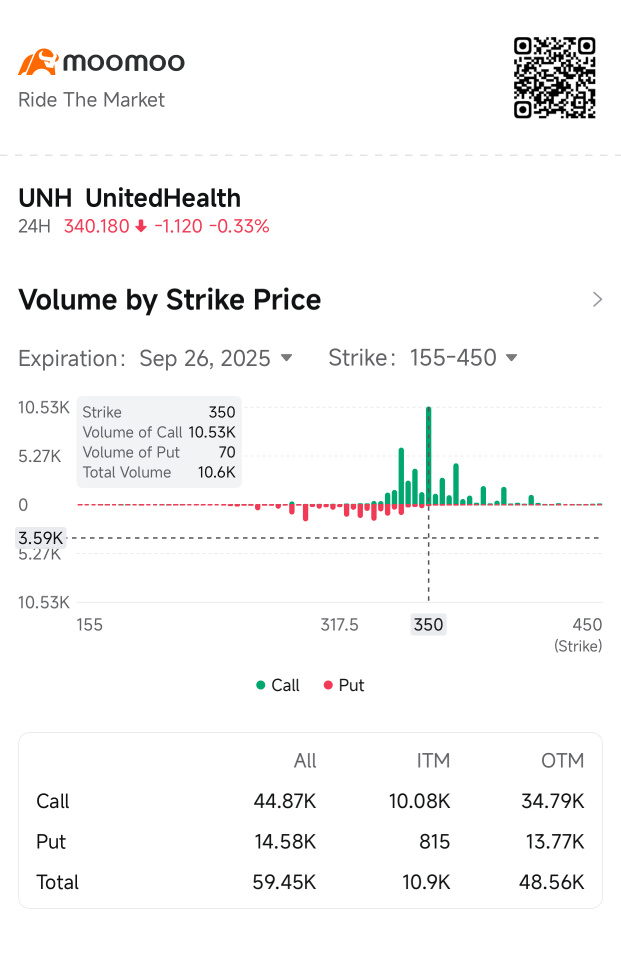Image resolution: width=621 pixels, height=957 pixels.
Task: Click the red down arrow price indicator
Action: [141, 226]
